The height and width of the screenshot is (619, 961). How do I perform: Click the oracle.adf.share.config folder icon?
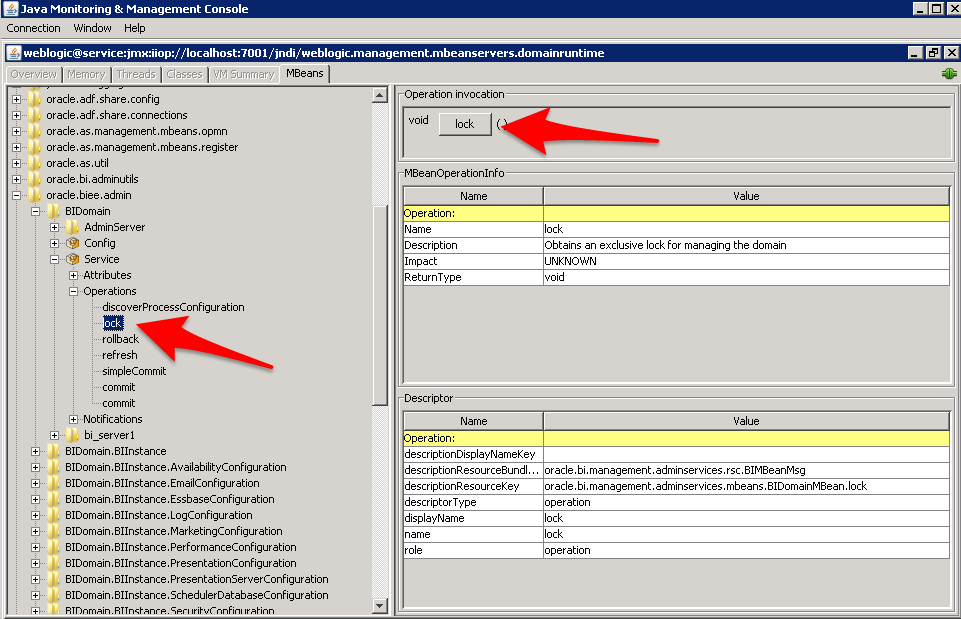(34, 99)
